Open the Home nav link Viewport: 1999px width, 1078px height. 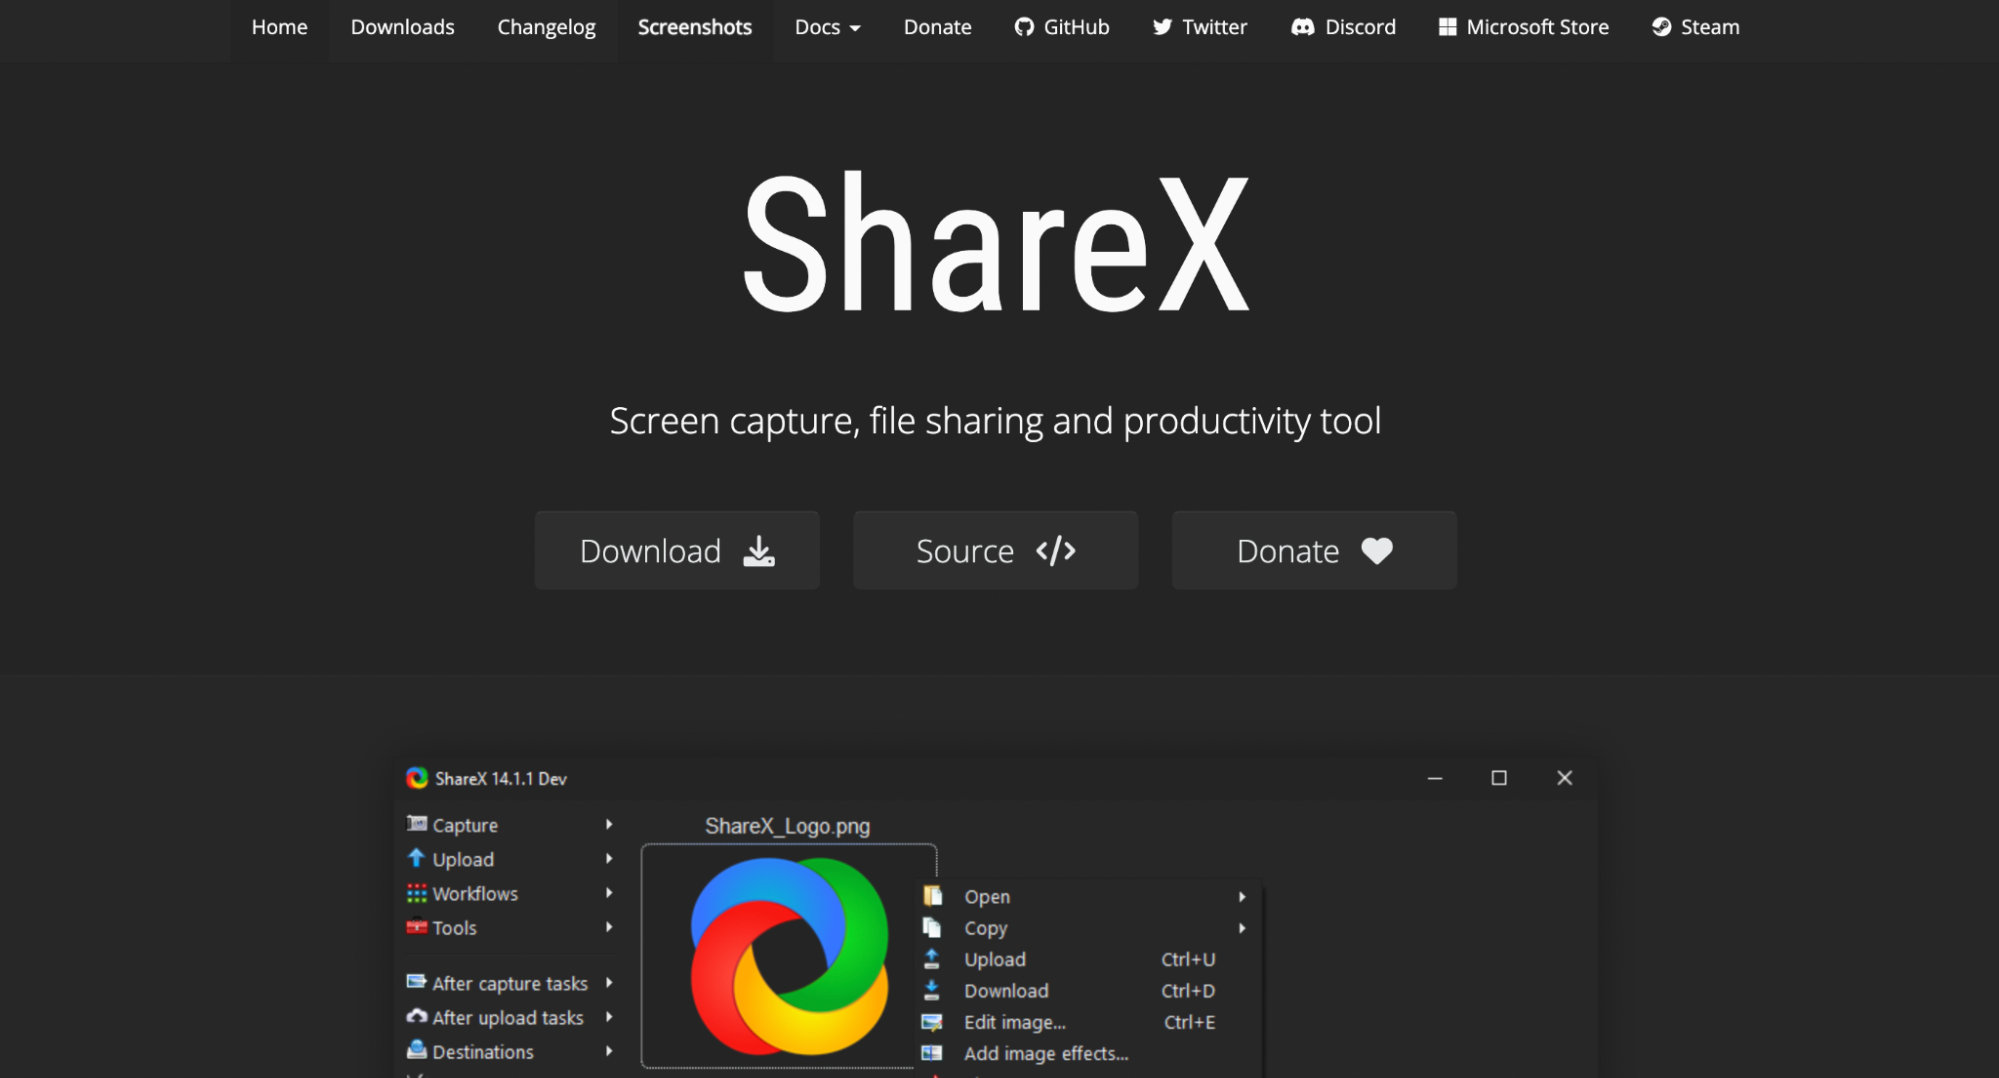279,27
